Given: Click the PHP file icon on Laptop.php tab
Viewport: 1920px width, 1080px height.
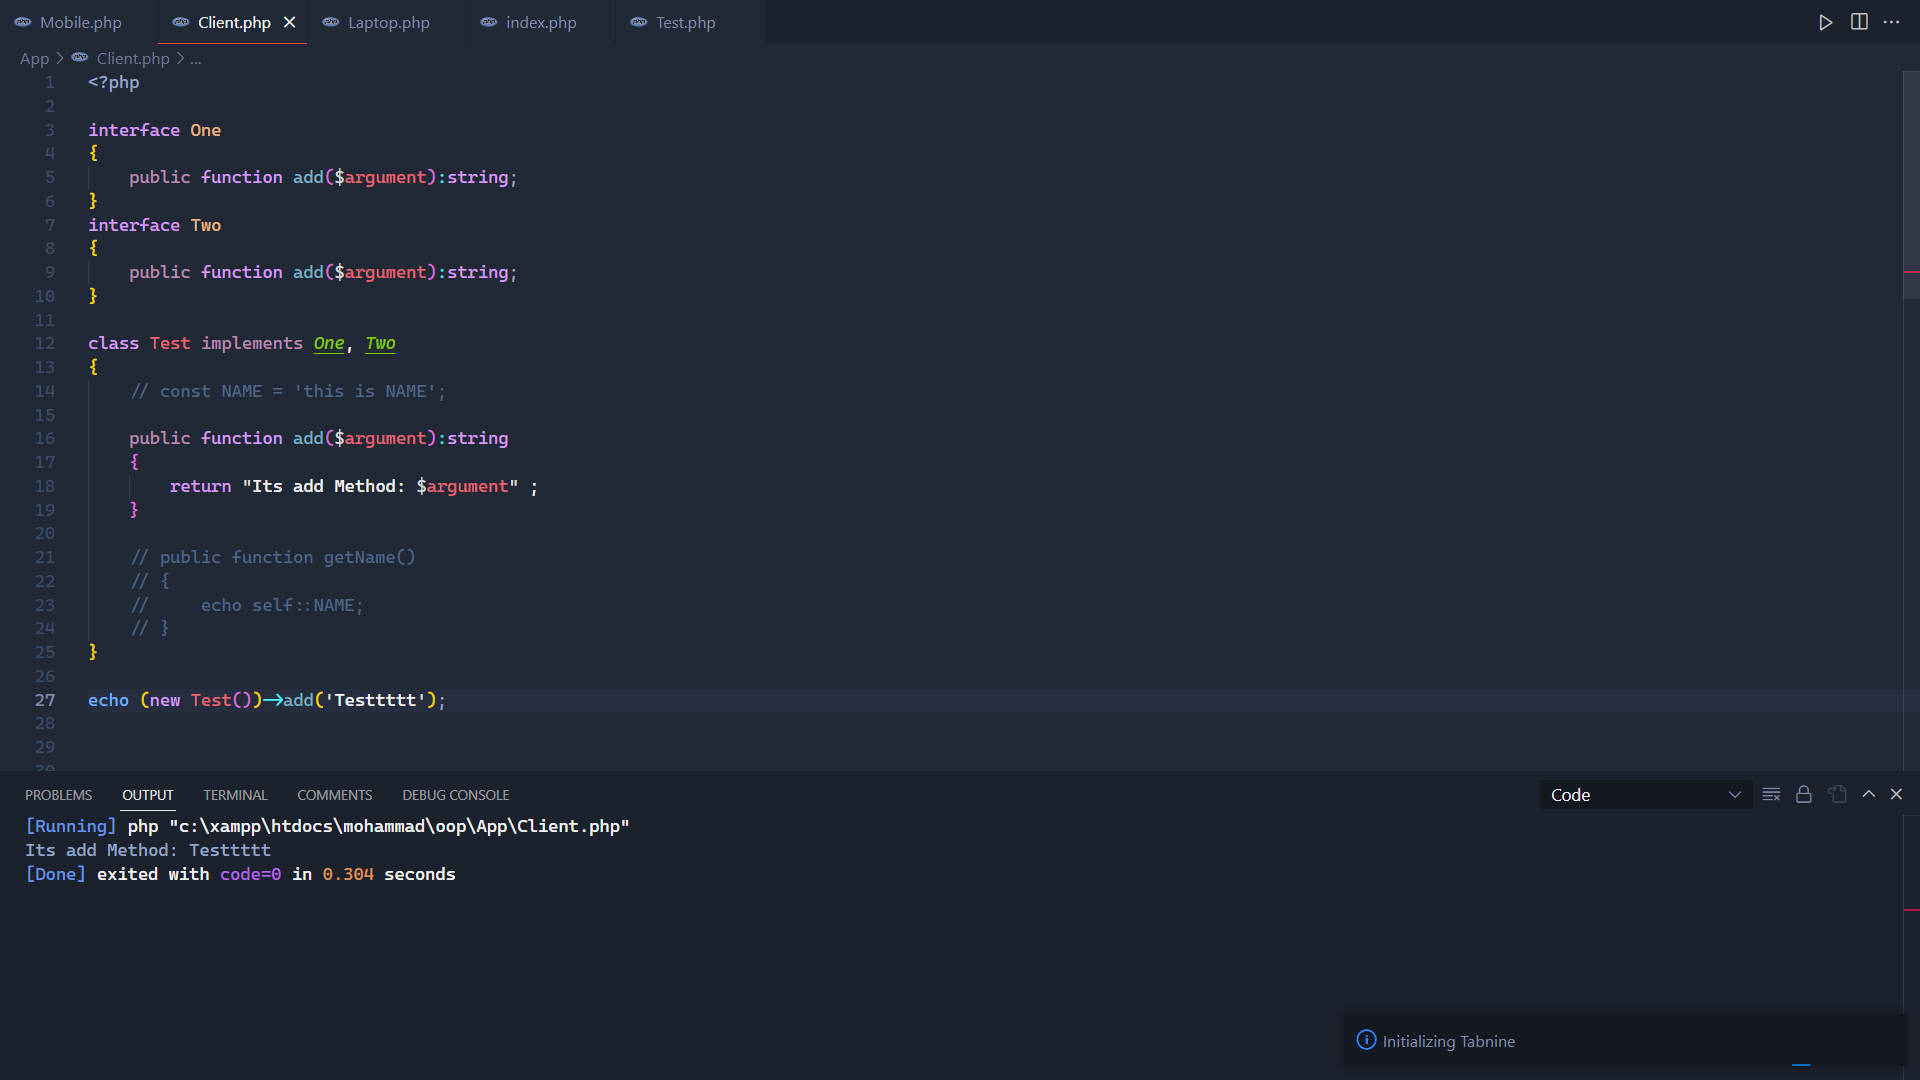Looking at the screenshot, I should point(331,22).
